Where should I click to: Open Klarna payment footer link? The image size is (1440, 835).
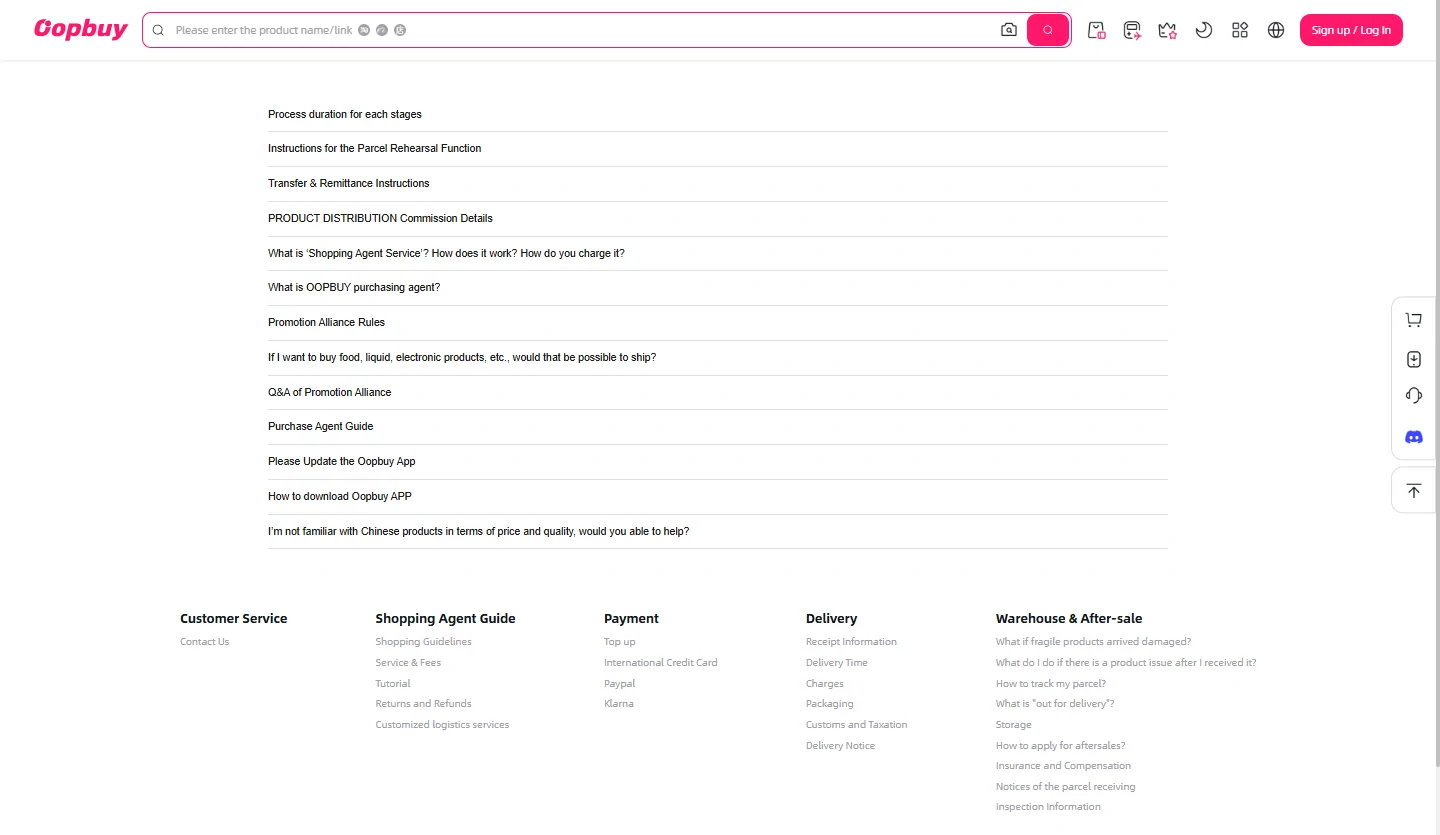619,704
